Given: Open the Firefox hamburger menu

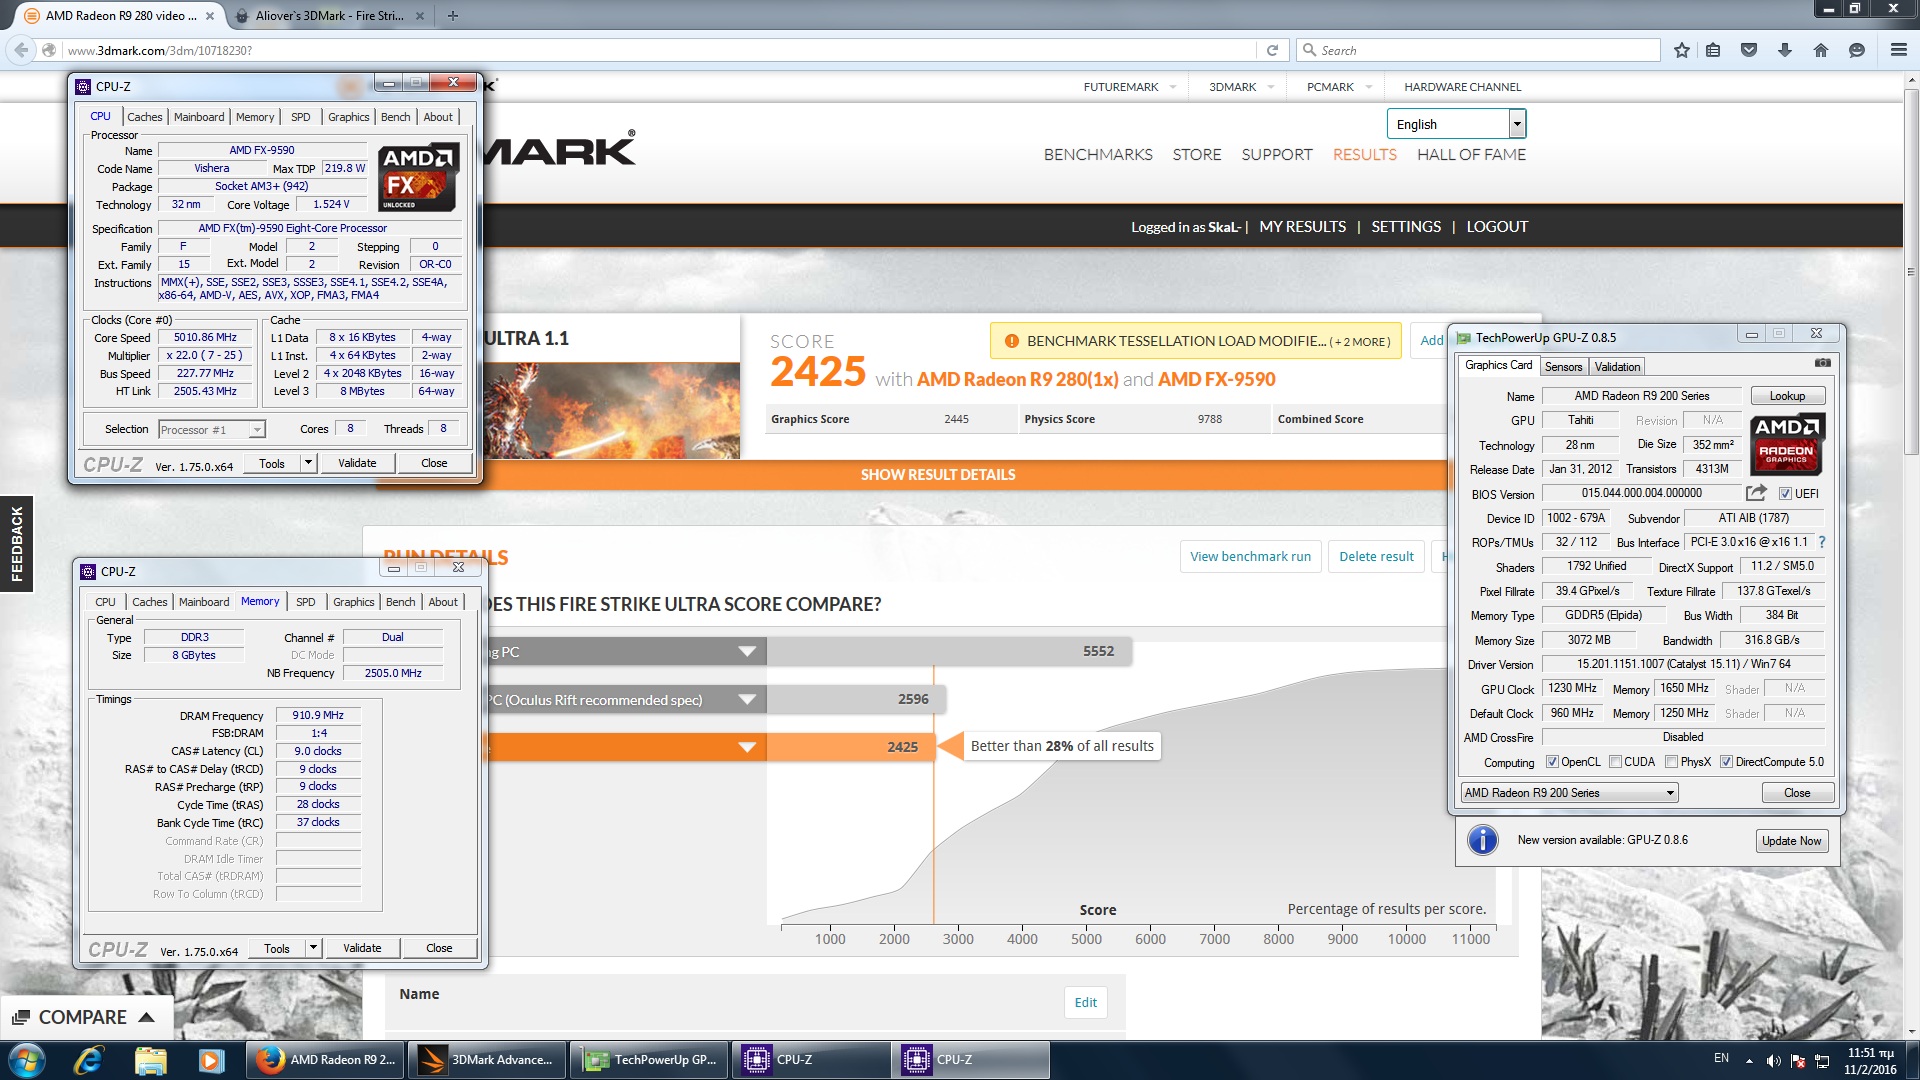Looking at the screenshot, I should coord(1898,50).
